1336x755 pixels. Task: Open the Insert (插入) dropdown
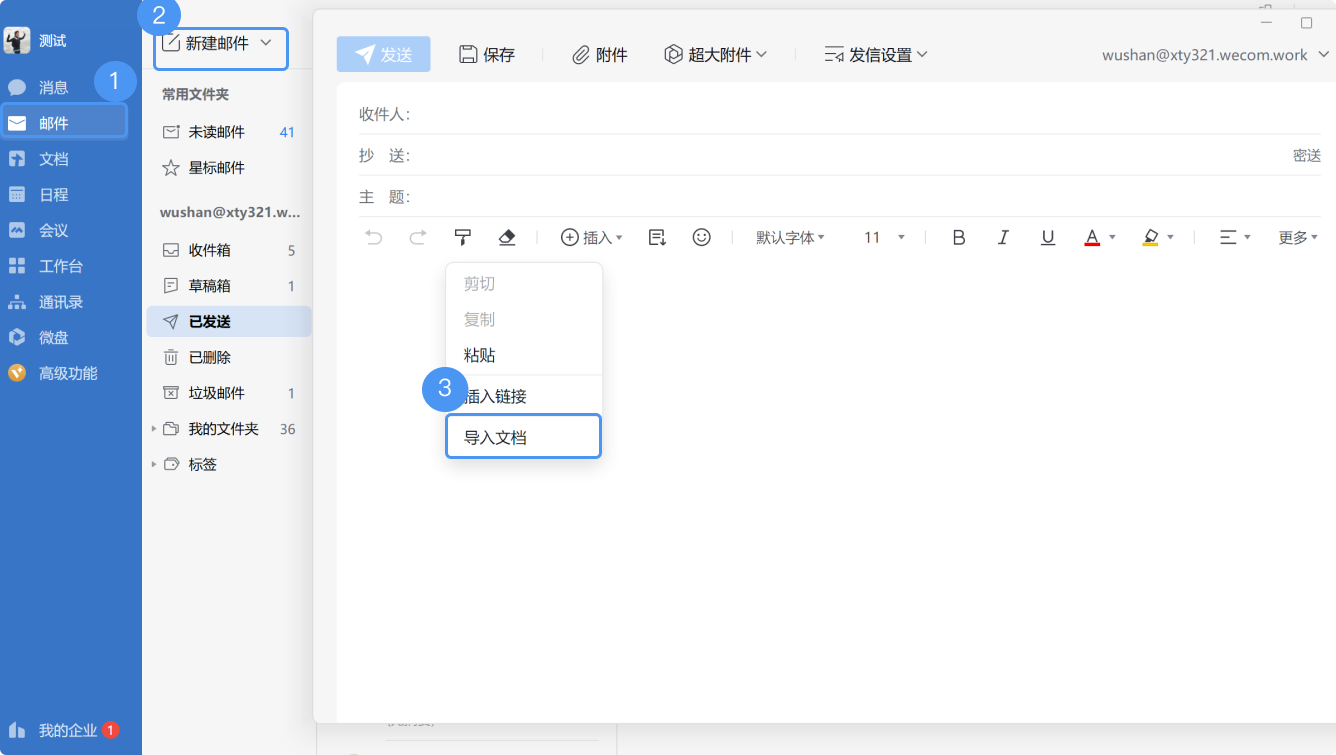(591, 237)
